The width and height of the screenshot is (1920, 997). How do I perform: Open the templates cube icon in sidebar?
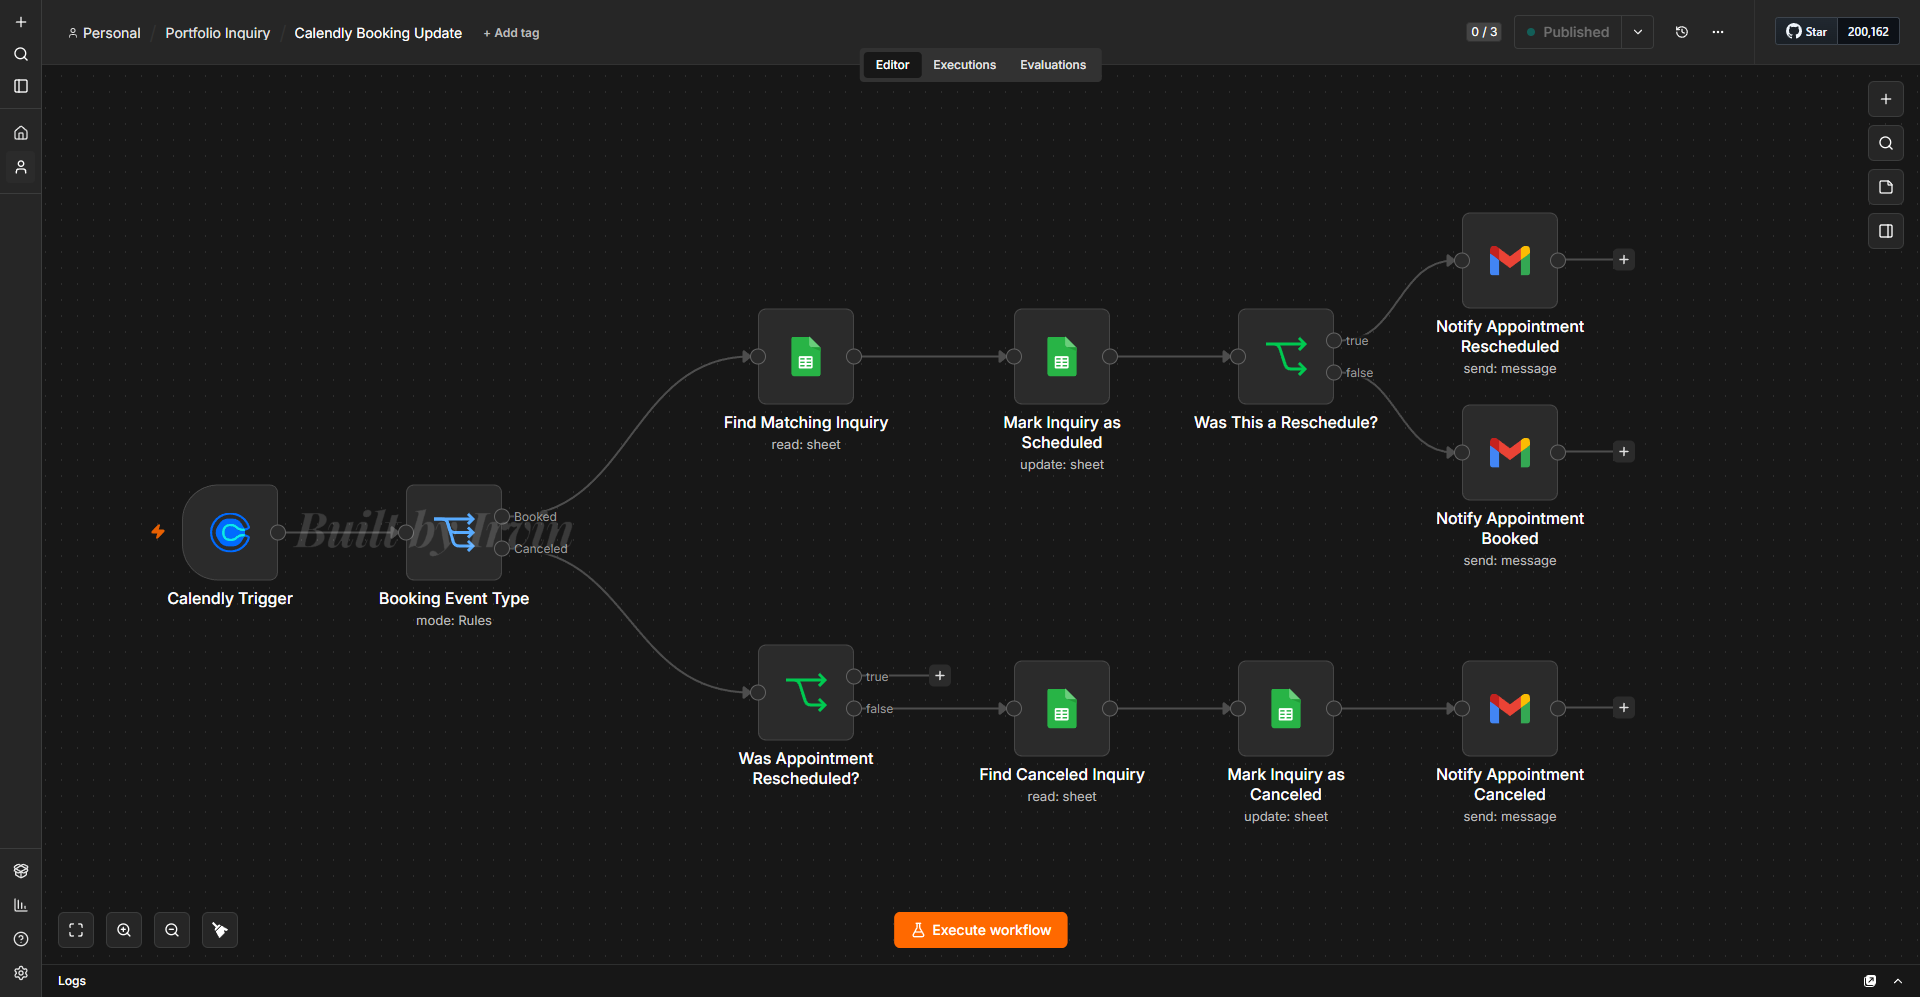point(21,871)
